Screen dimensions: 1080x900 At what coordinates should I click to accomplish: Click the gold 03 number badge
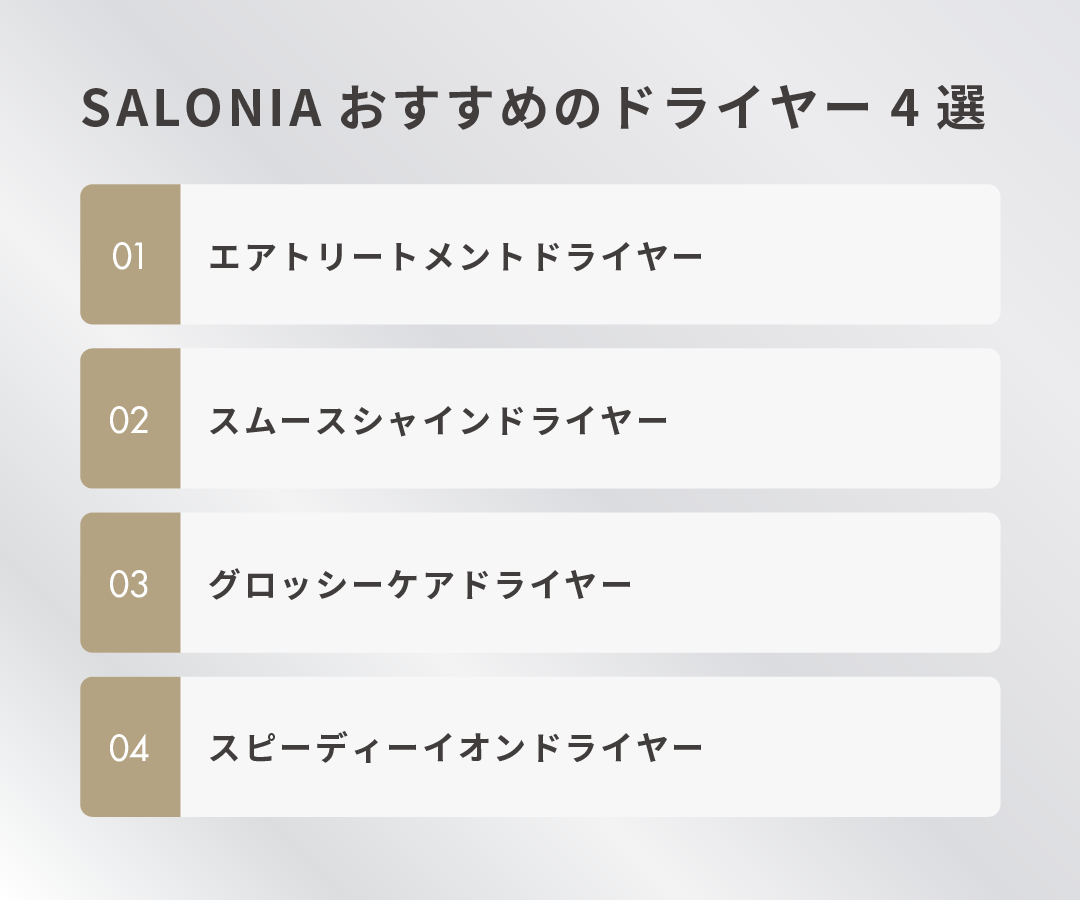[x=130, y=583]
